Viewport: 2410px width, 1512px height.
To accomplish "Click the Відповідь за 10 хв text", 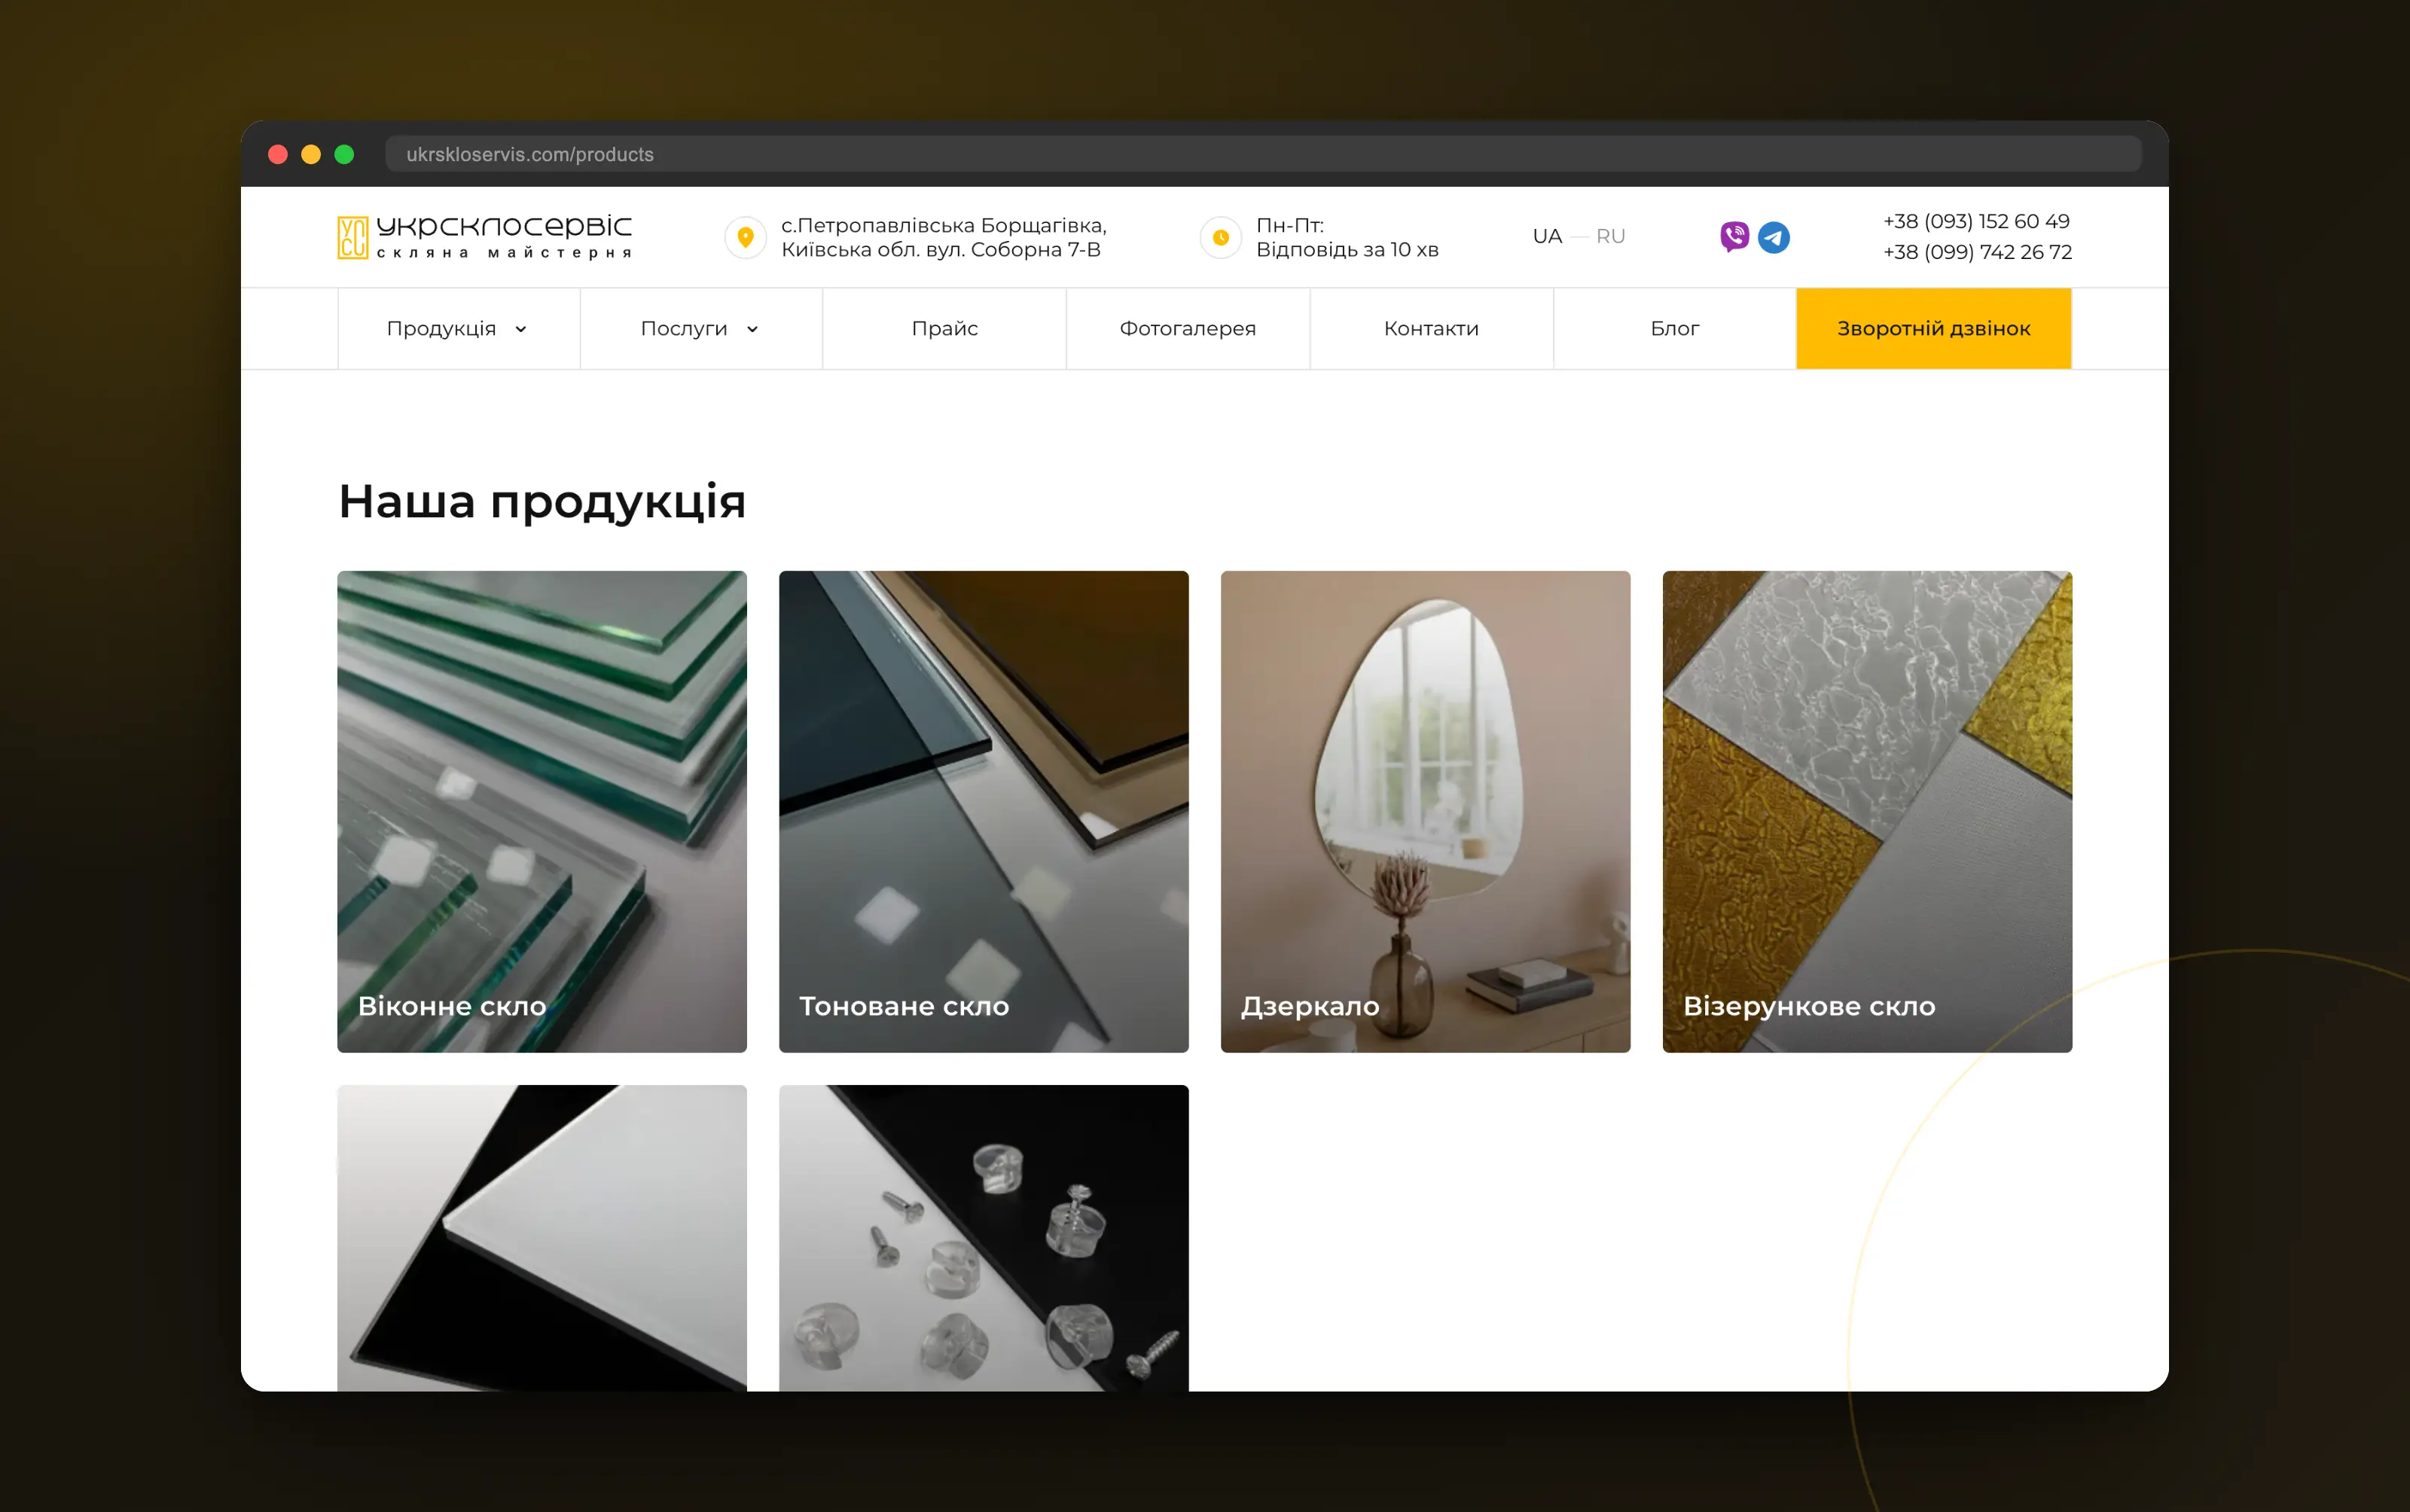I will (1347, 250).
